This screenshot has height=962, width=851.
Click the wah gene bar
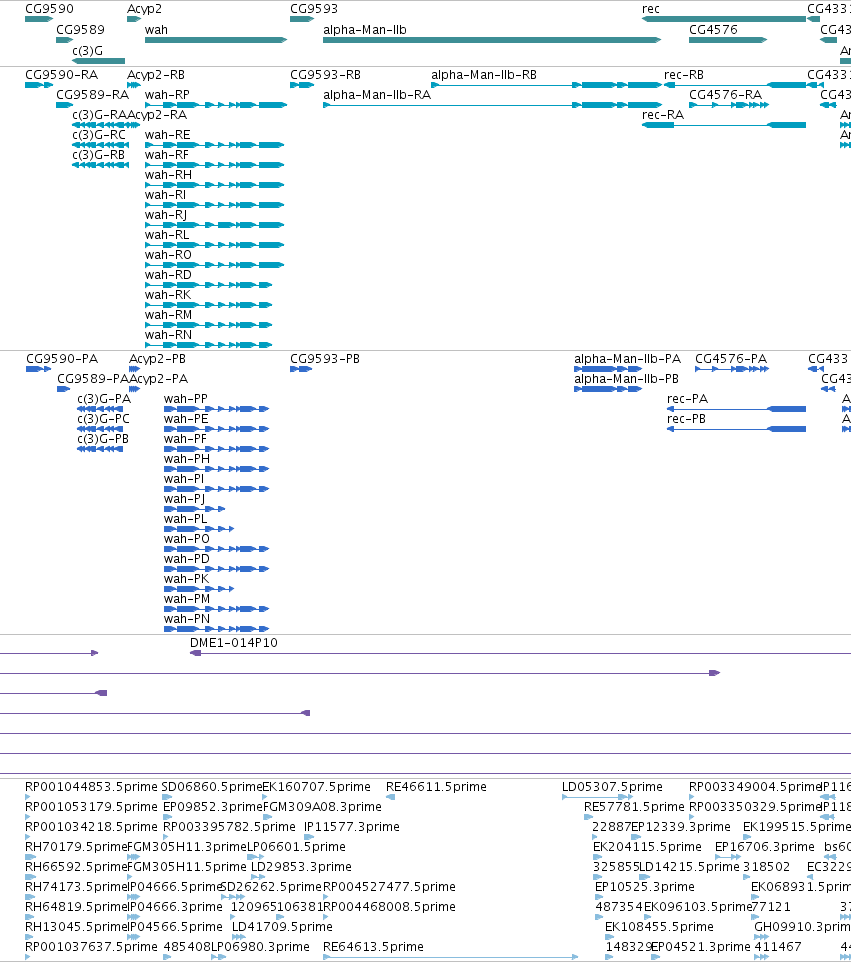point(216,40)
